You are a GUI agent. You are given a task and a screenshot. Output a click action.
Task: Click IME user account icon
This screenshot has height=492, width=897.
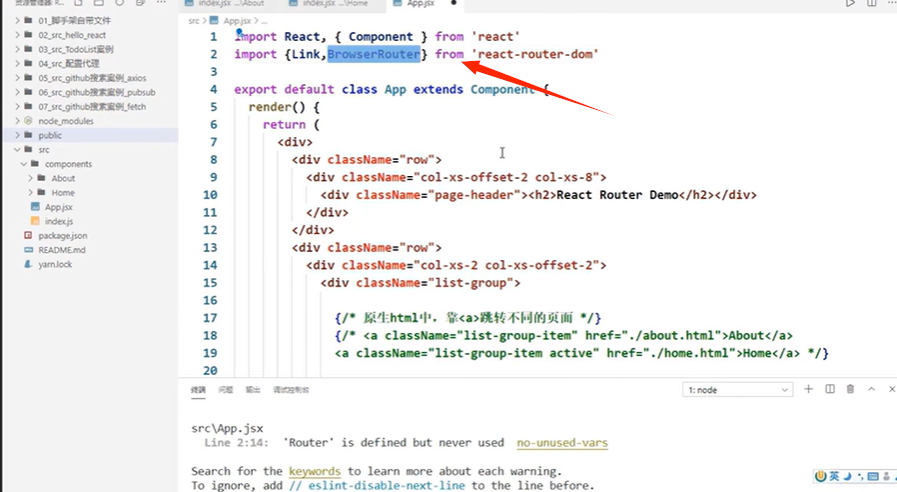click(886, 477)
